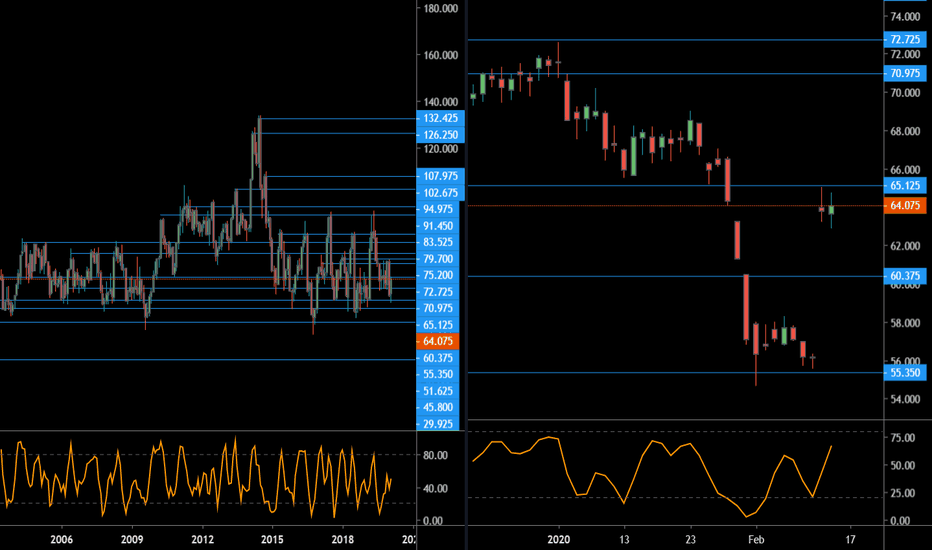Screen dimensions: 932x550
Task: Click the 54.000 axis value
Action: [x=905, y=400]
